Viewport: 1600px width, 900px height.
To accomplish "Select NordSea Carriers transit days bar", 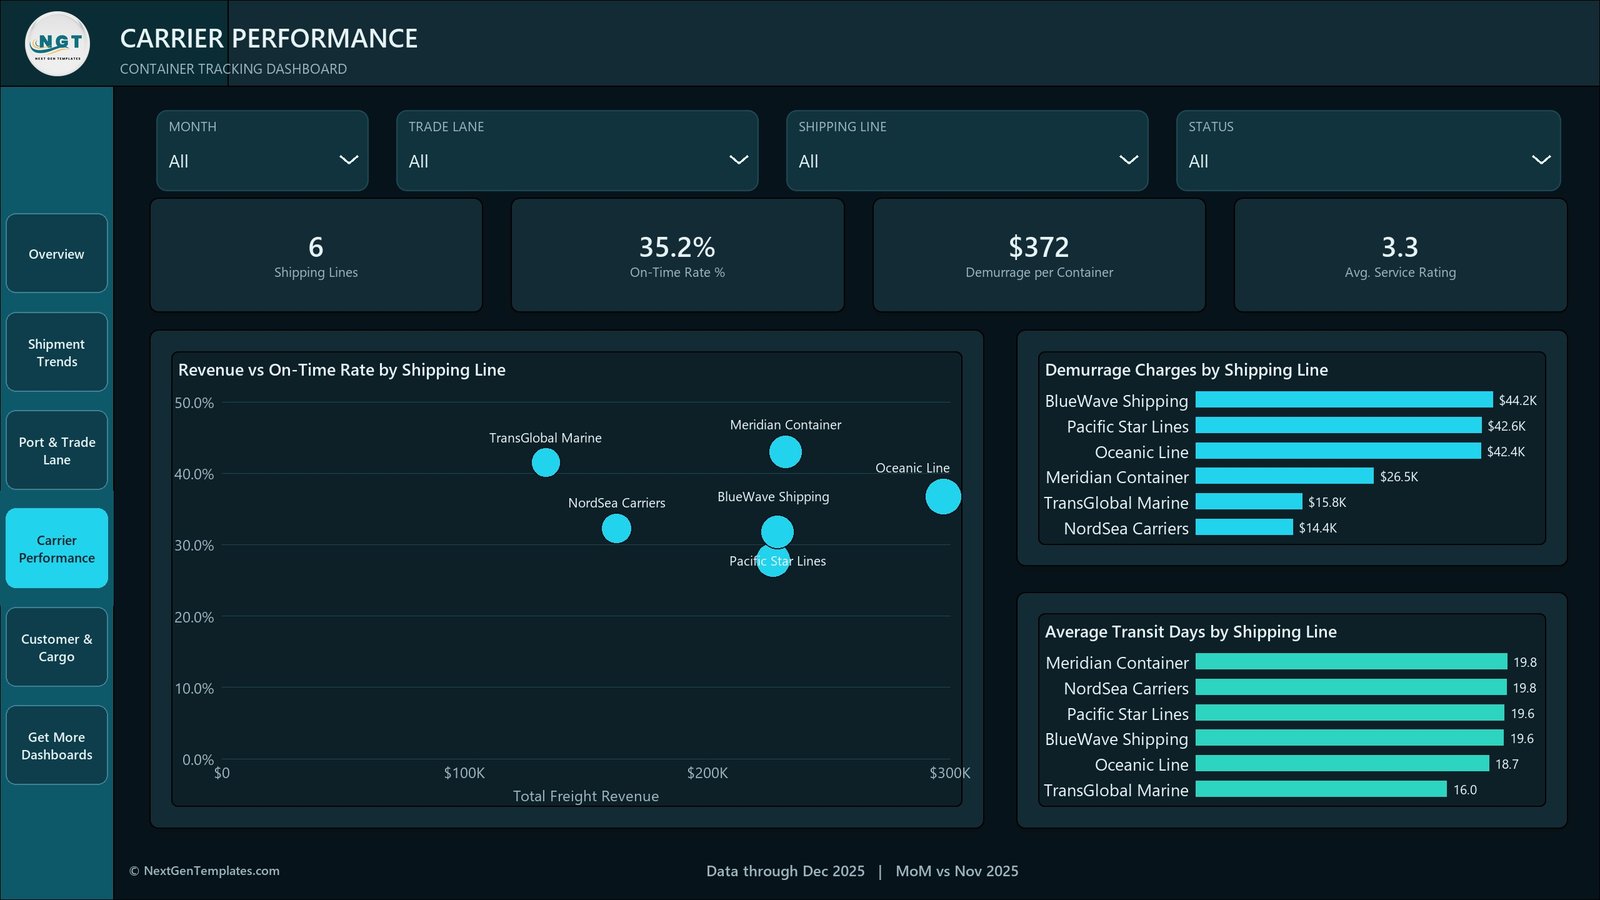I will point(1351,687).
